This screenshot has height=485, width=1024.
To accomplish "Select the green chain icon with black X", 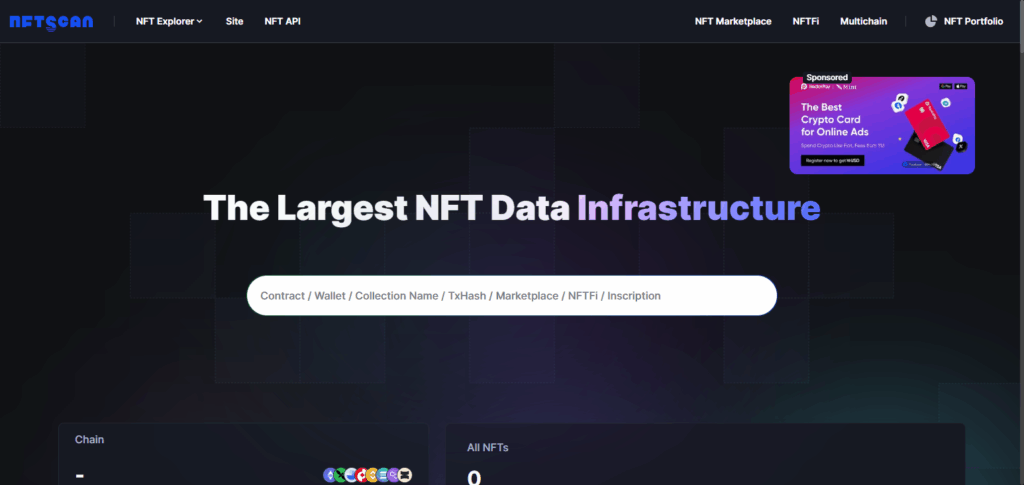I will coord(340,475).
